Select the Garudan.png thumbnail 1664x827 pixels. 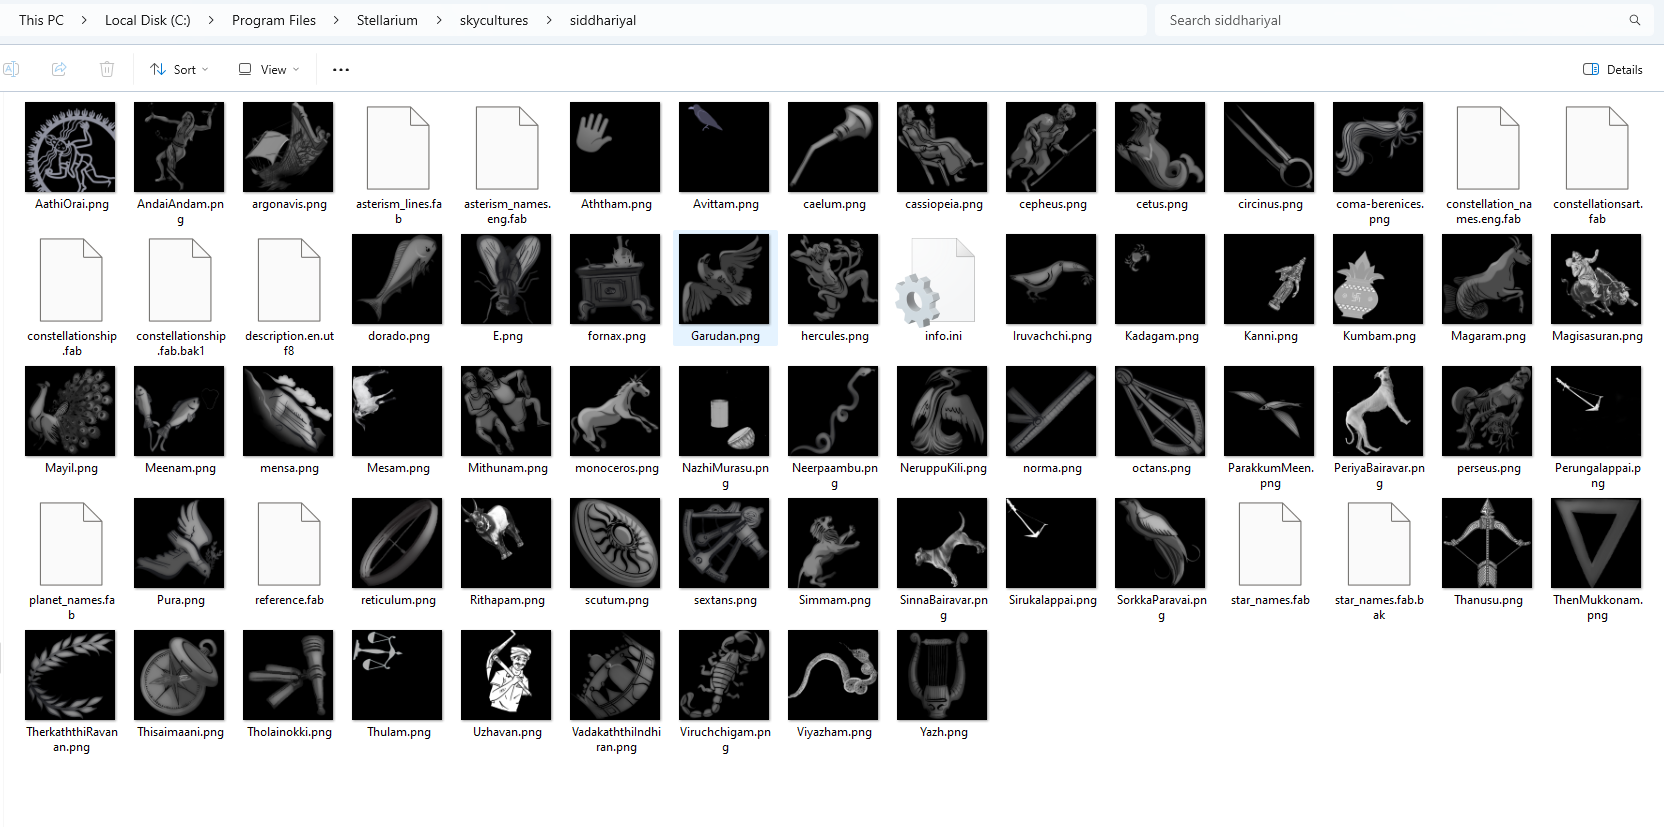coord(725,280)
